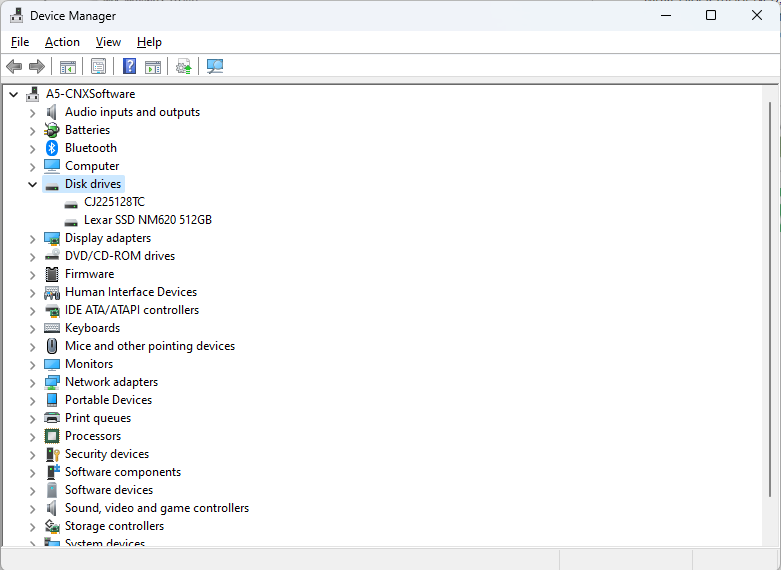This screenshot has height=570, width=781.
Task: Select the CJ225128TC disk drive
Action: pyautogui.click(x=115, y=202)
